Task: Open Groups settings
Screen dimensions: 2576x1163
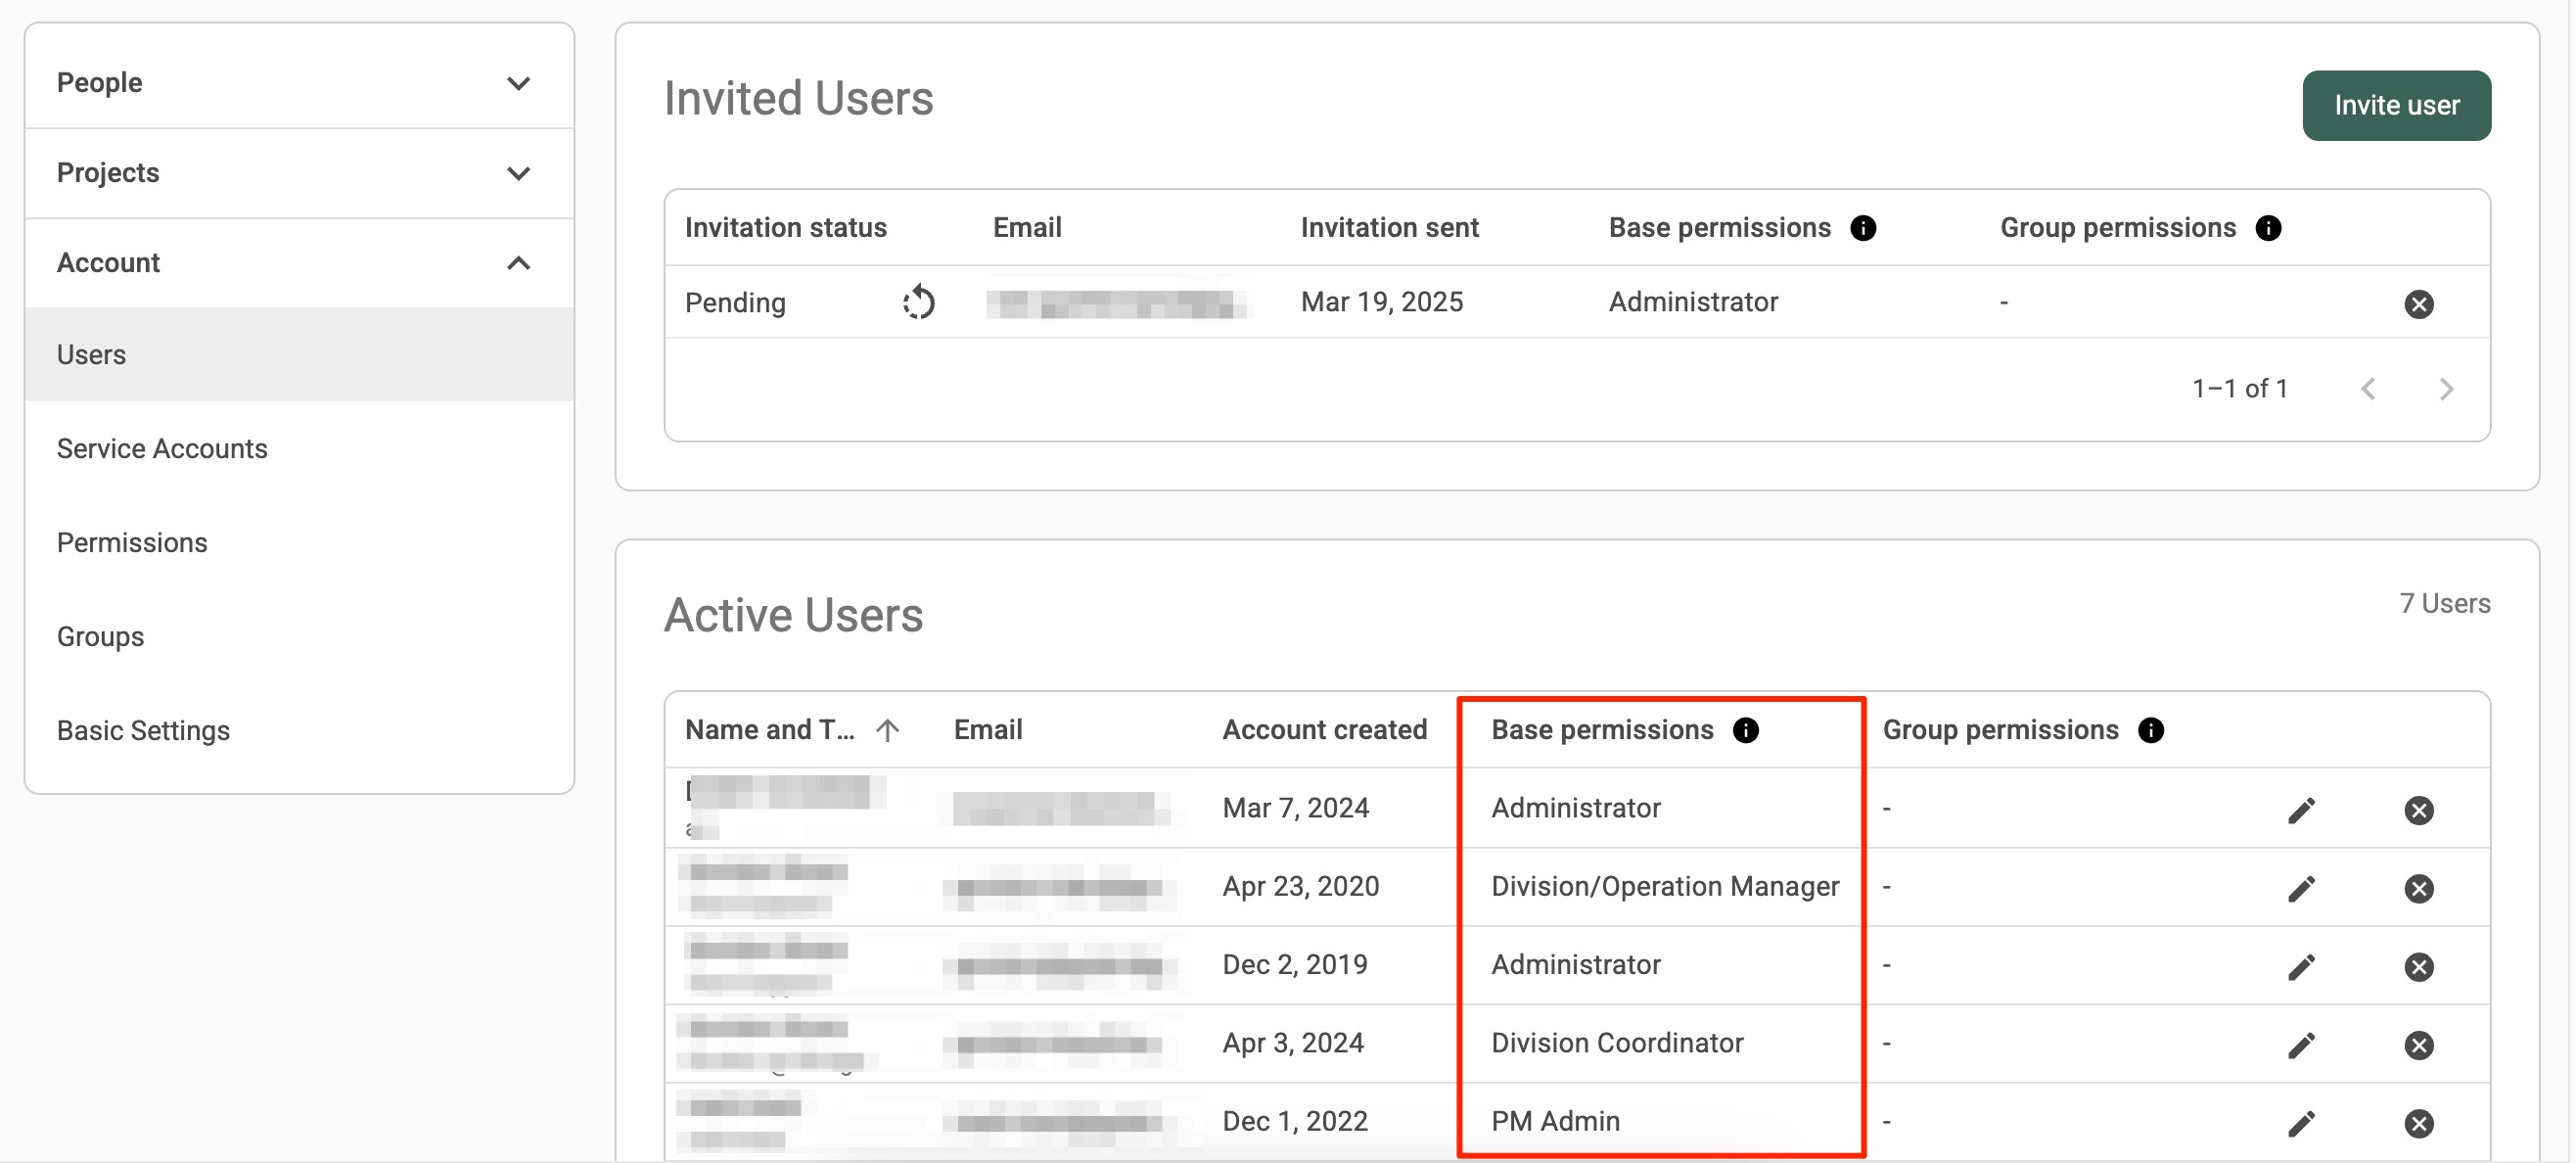Action: (x=299, y=636)
